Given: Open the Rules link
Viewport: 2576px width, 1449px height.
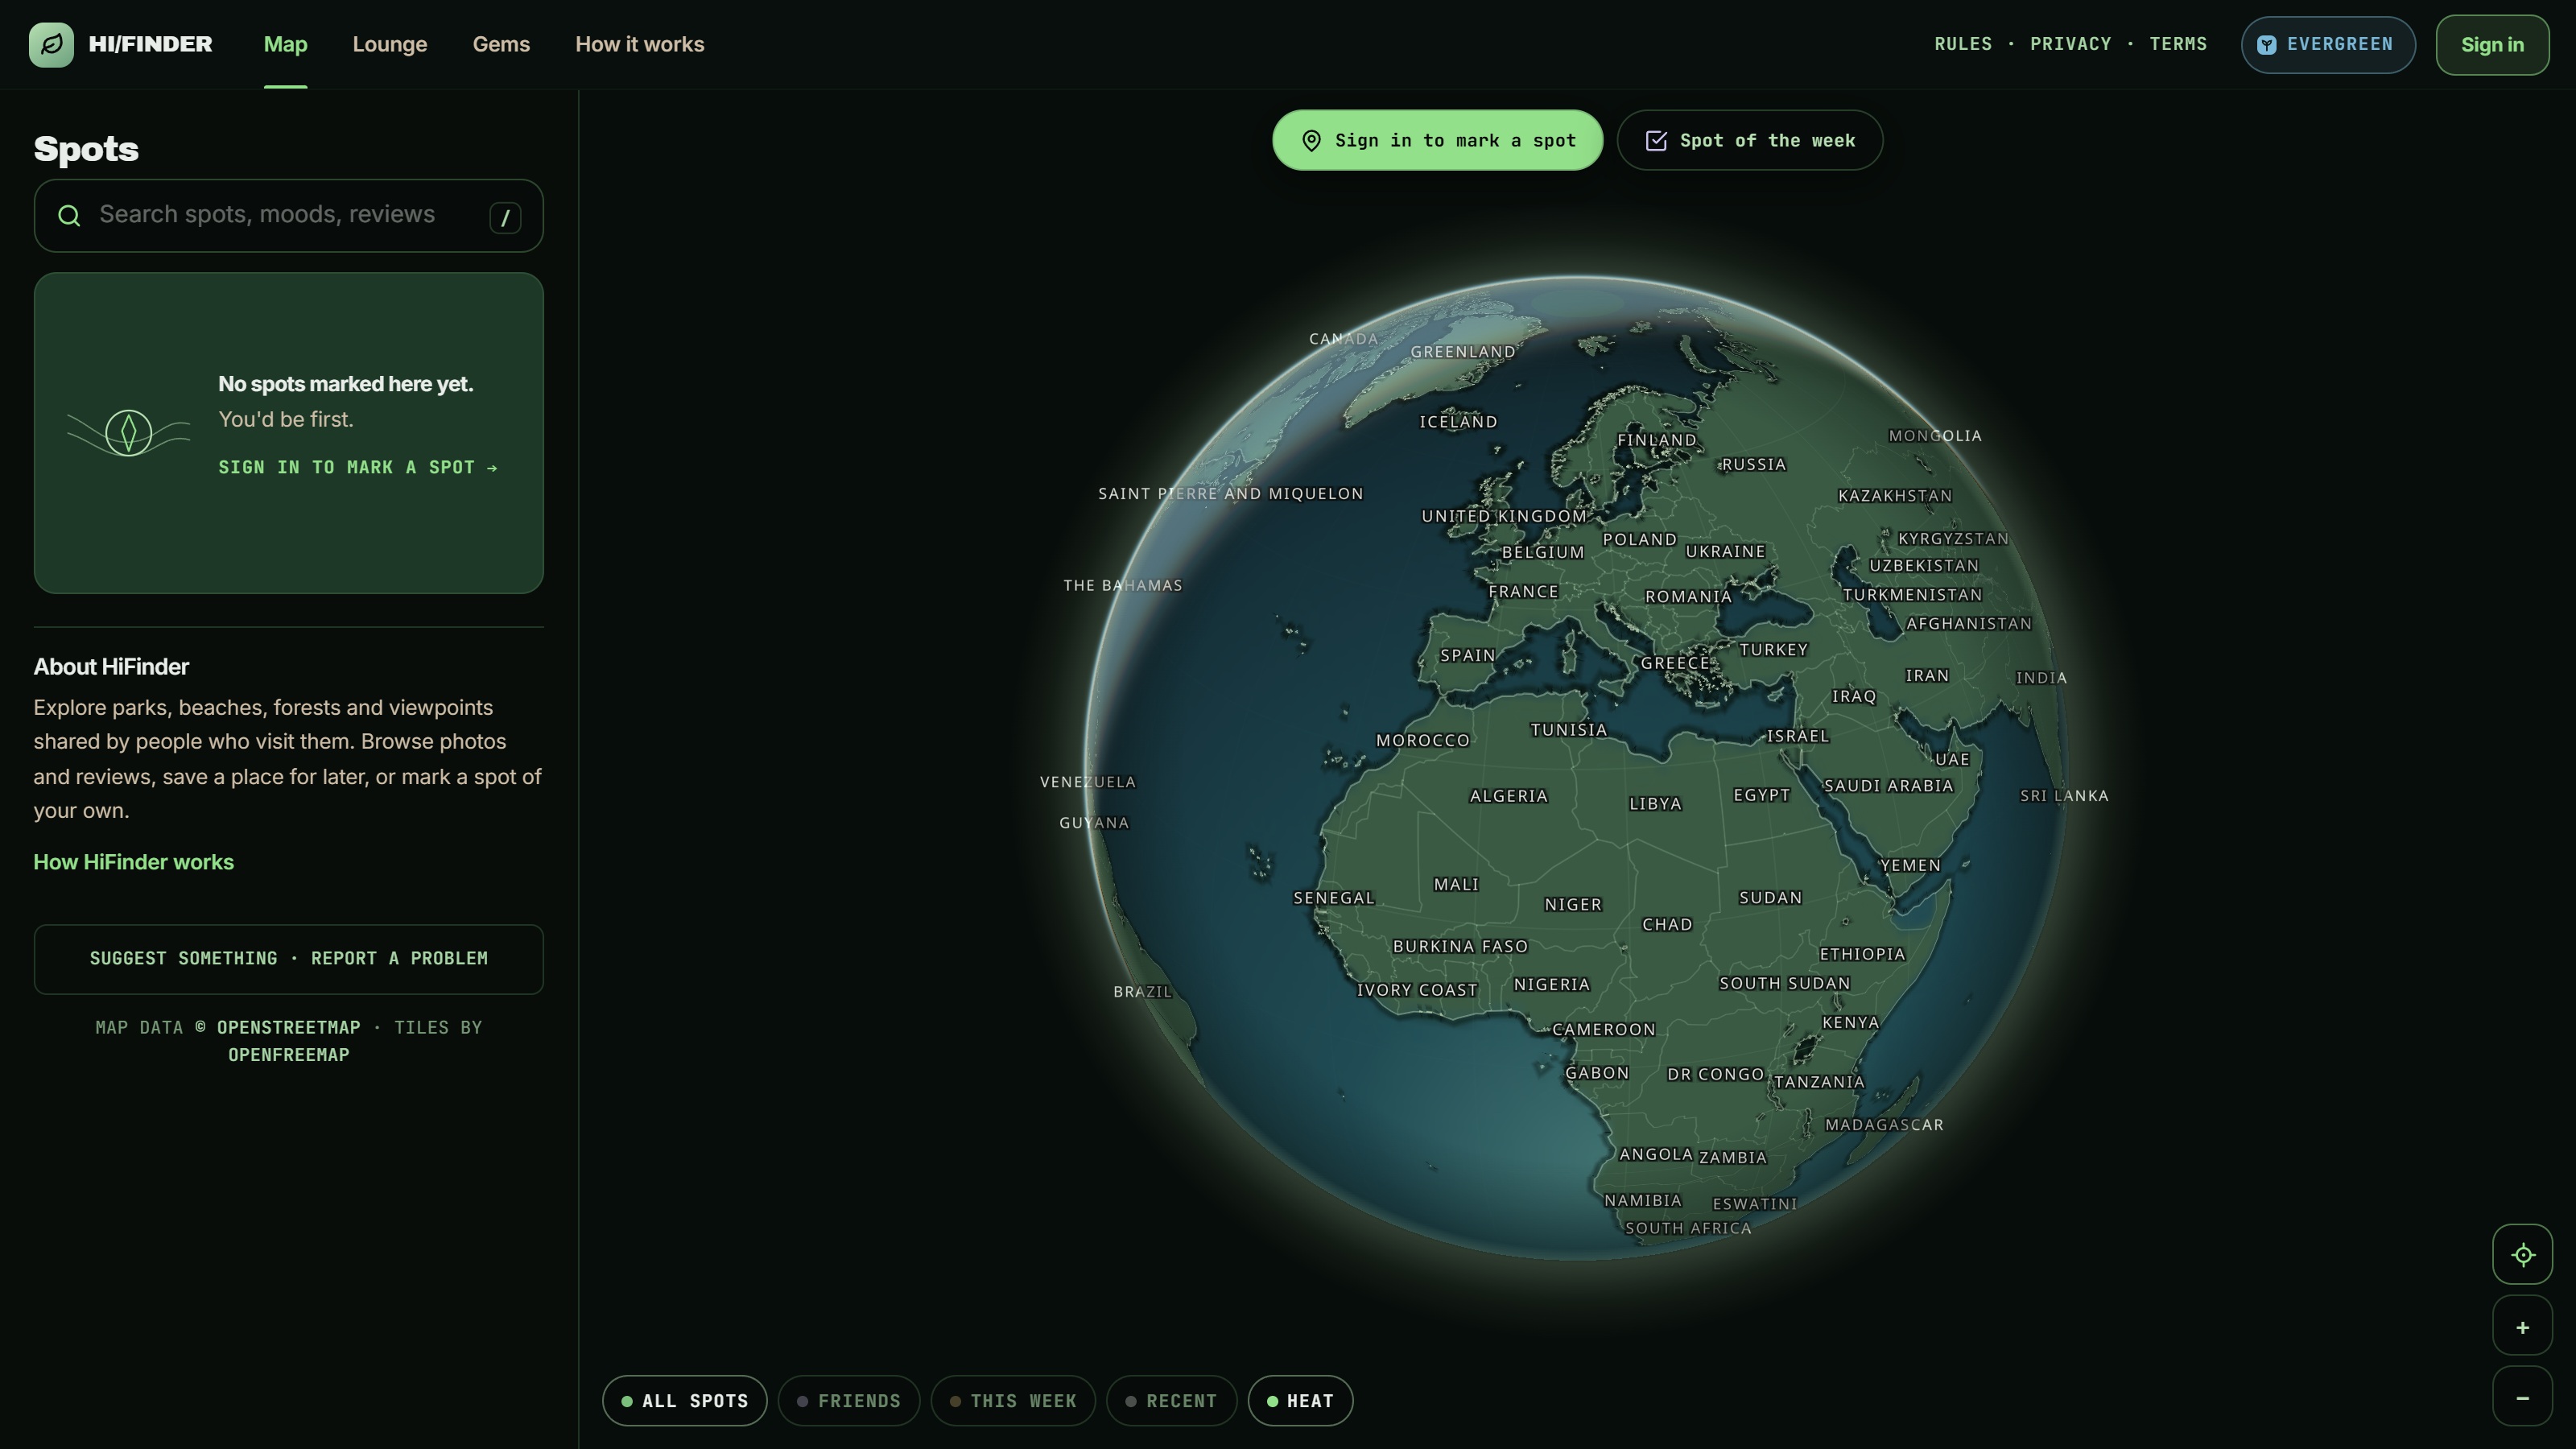Looking at the screenshot, I should click(1962, 44).
